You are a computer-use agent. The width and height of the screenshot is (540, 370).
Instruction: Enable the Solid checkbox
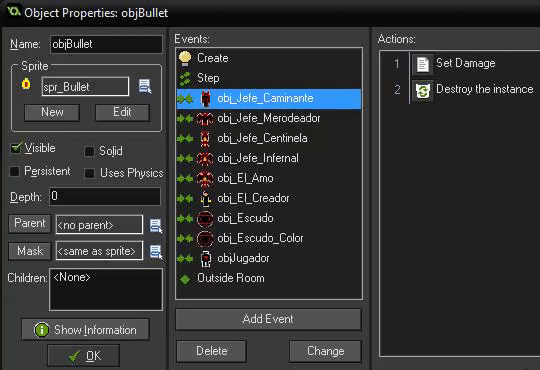tap(90, 151)
